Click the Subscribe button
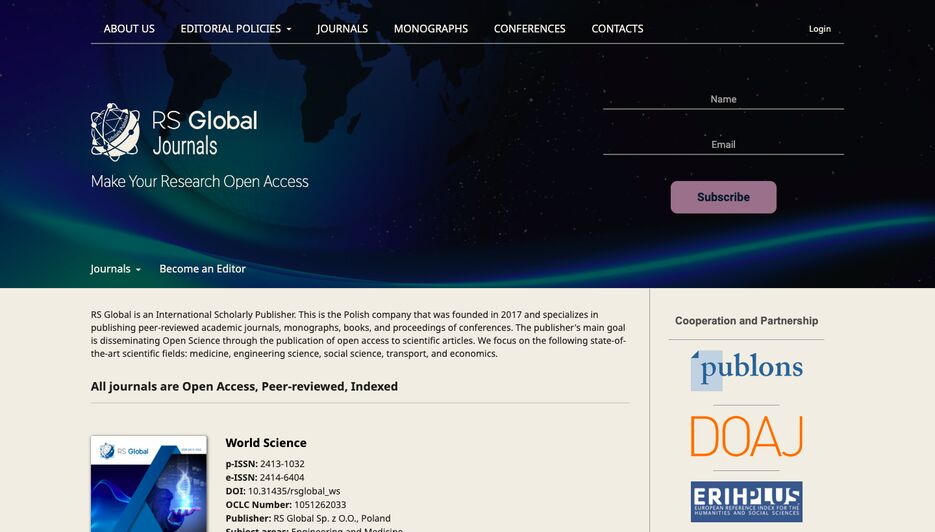This screenshot has width=935, height=532. click(723, 197)
